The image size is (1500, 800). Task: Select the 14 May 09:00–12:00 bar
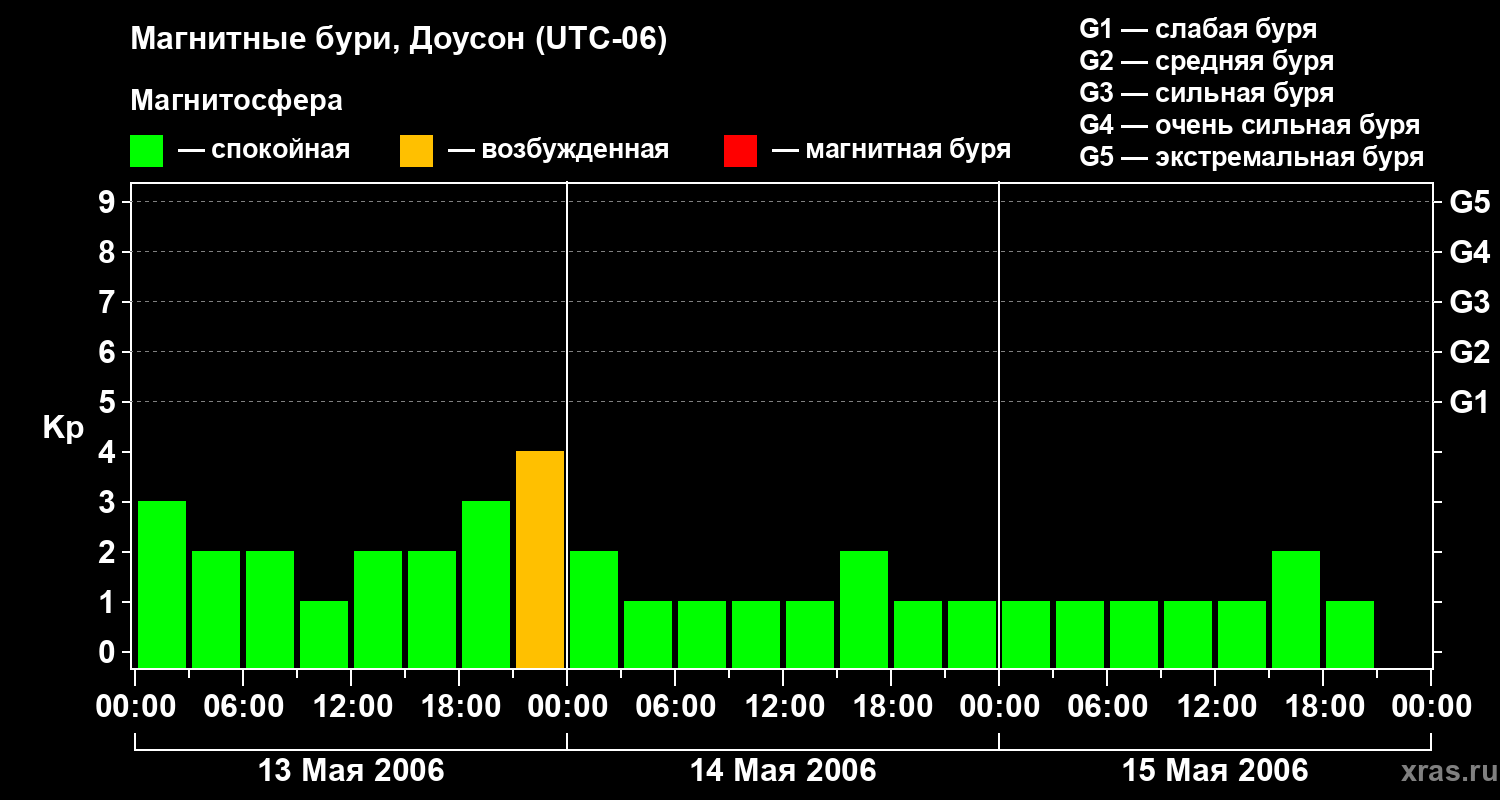[x=756, y=634]
